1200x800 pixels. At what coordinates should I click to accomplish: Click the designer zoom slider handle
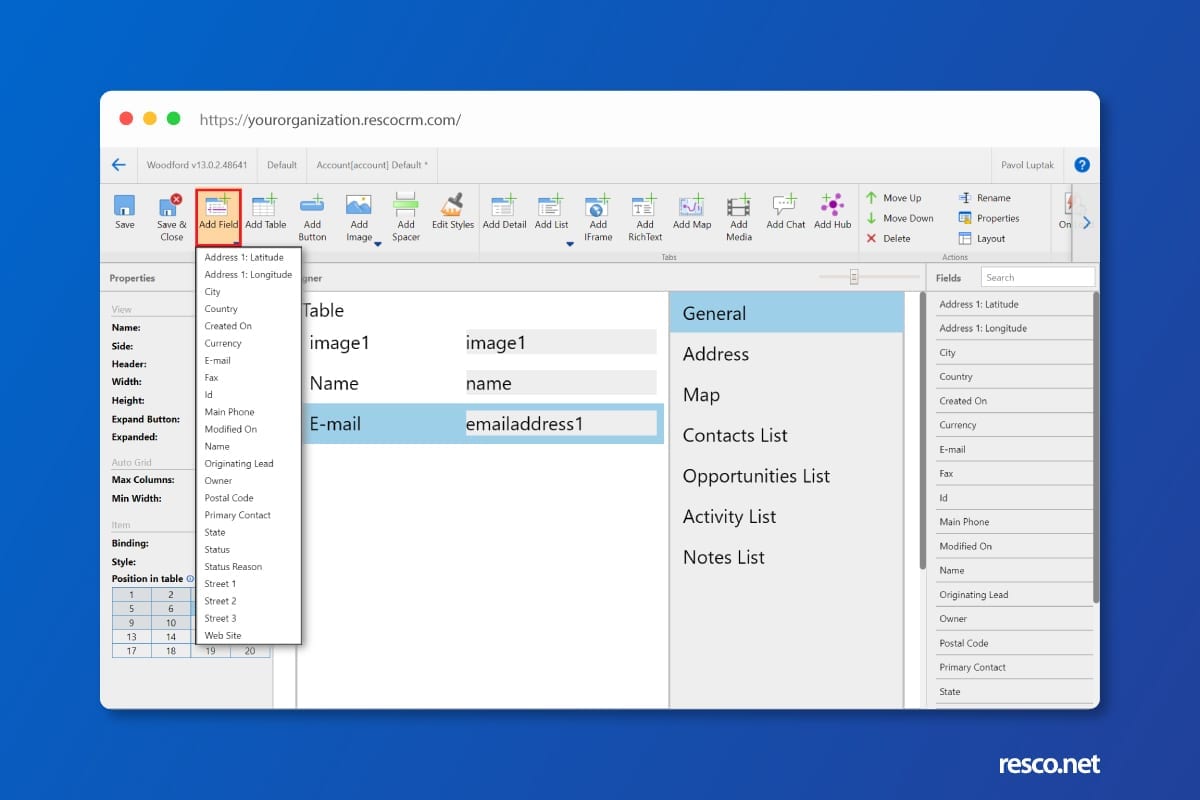[x=853, y=278]
